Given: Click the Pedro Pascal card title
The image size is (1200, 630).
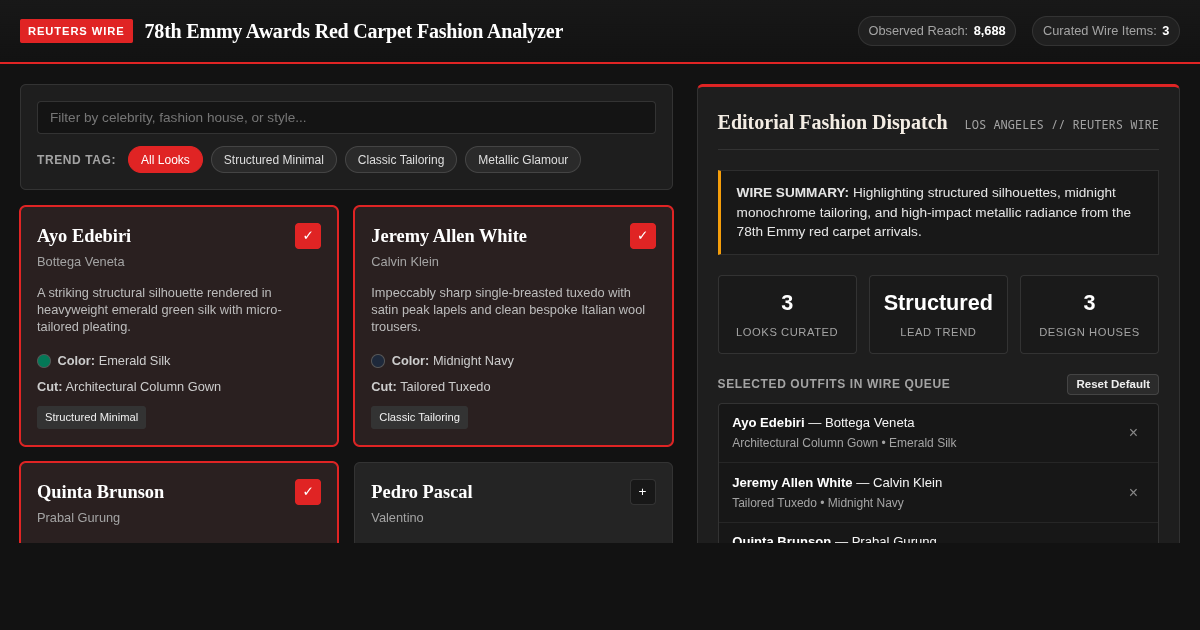Looking at the screenshot, I should tap(422, 492).
